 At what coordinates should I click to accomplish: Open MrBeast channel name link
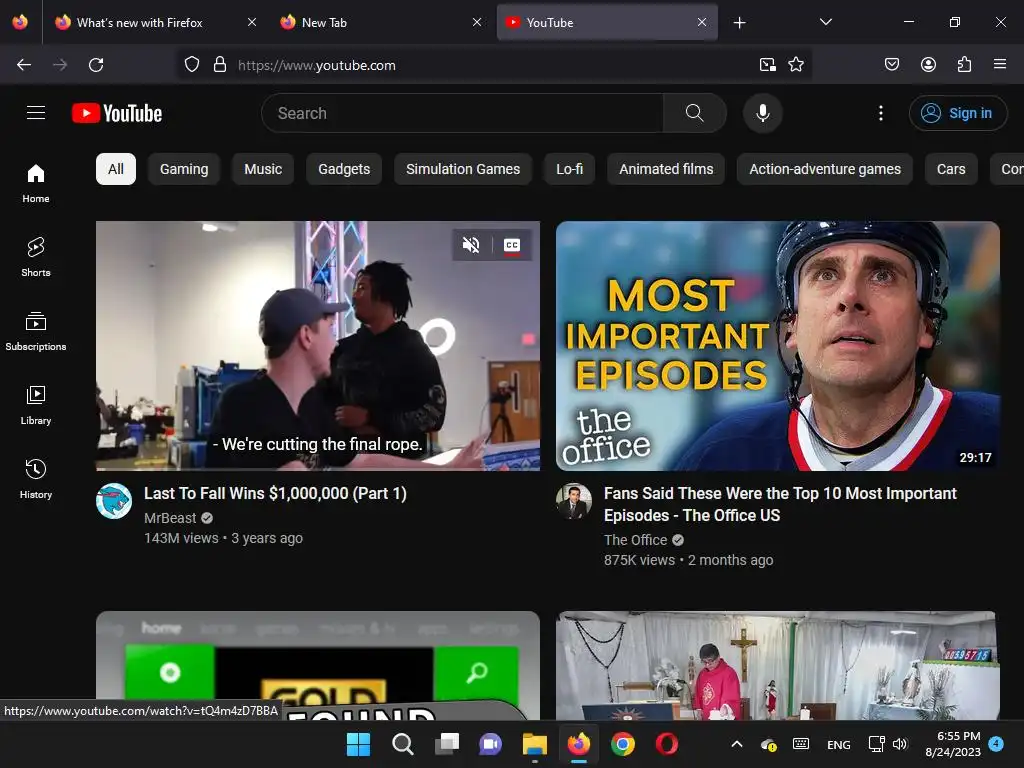pos(170,518)
